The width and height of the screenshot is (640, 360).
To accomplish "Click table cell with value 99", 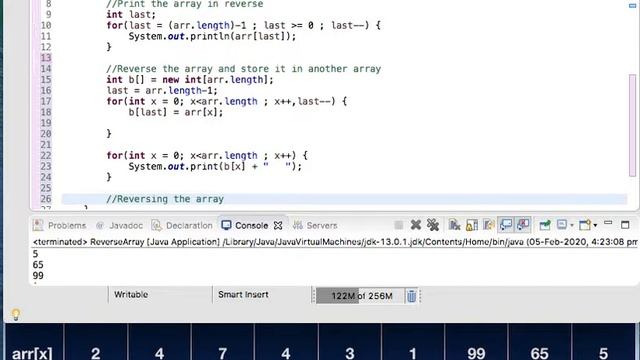I will point(476,342).
